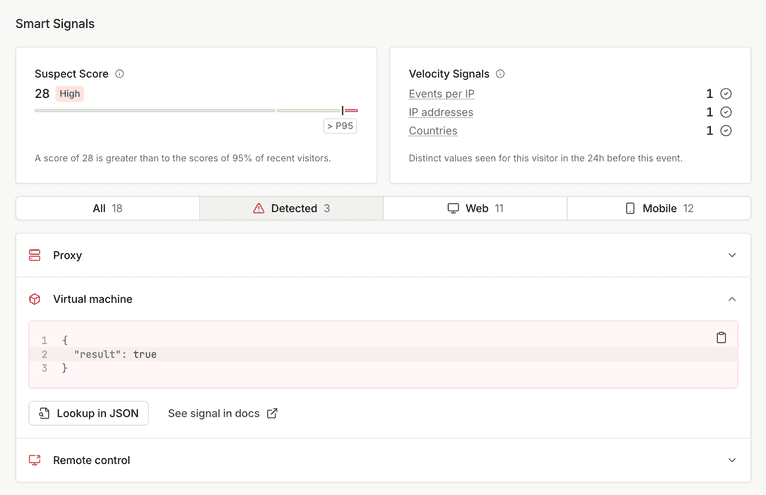
Task: Expand the Remote control row
Action: pyautogui.click(x=732, y=461)
